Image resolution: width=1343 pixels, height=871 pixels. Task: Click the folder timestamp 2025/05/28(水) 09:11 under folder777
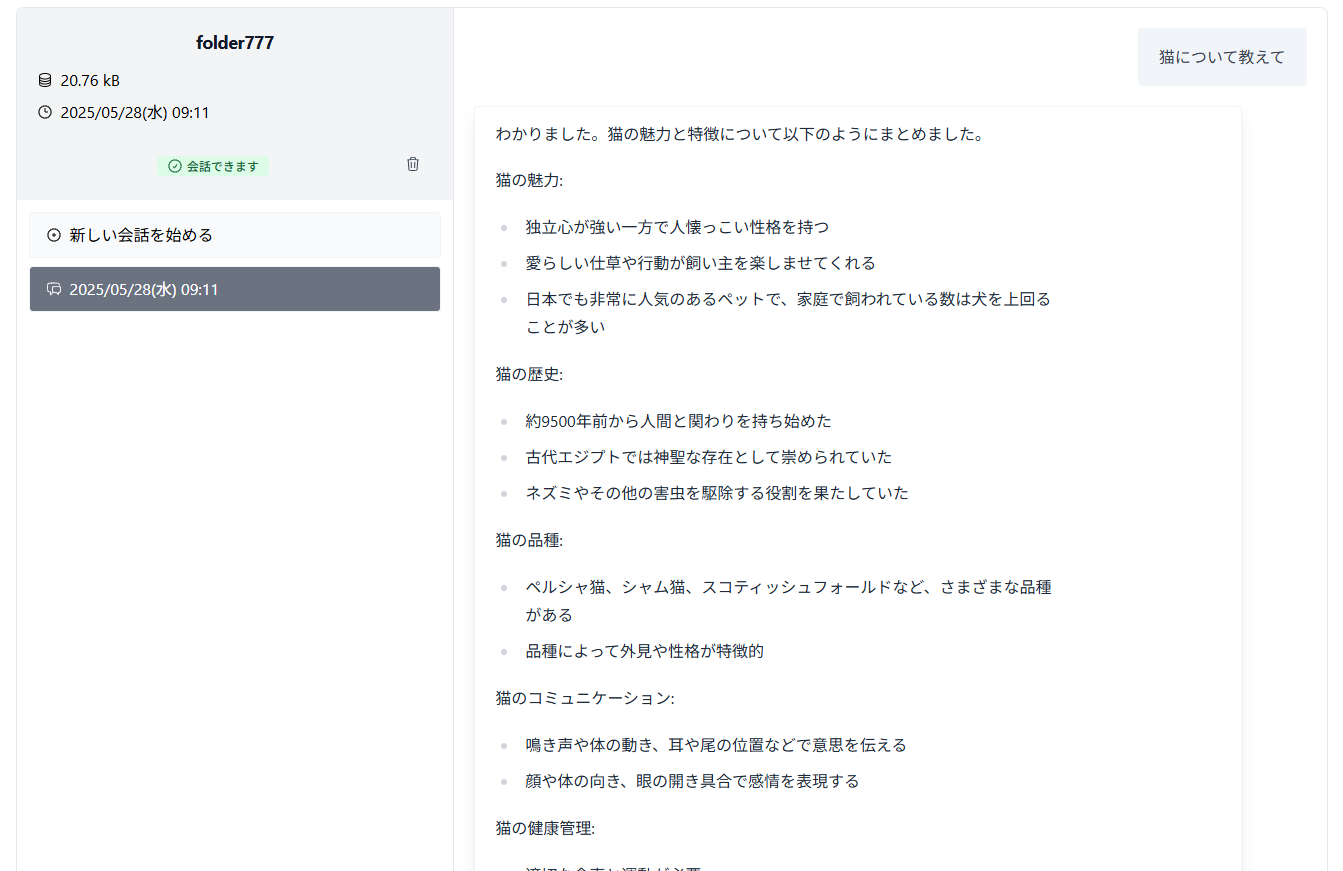coord(135,112)
